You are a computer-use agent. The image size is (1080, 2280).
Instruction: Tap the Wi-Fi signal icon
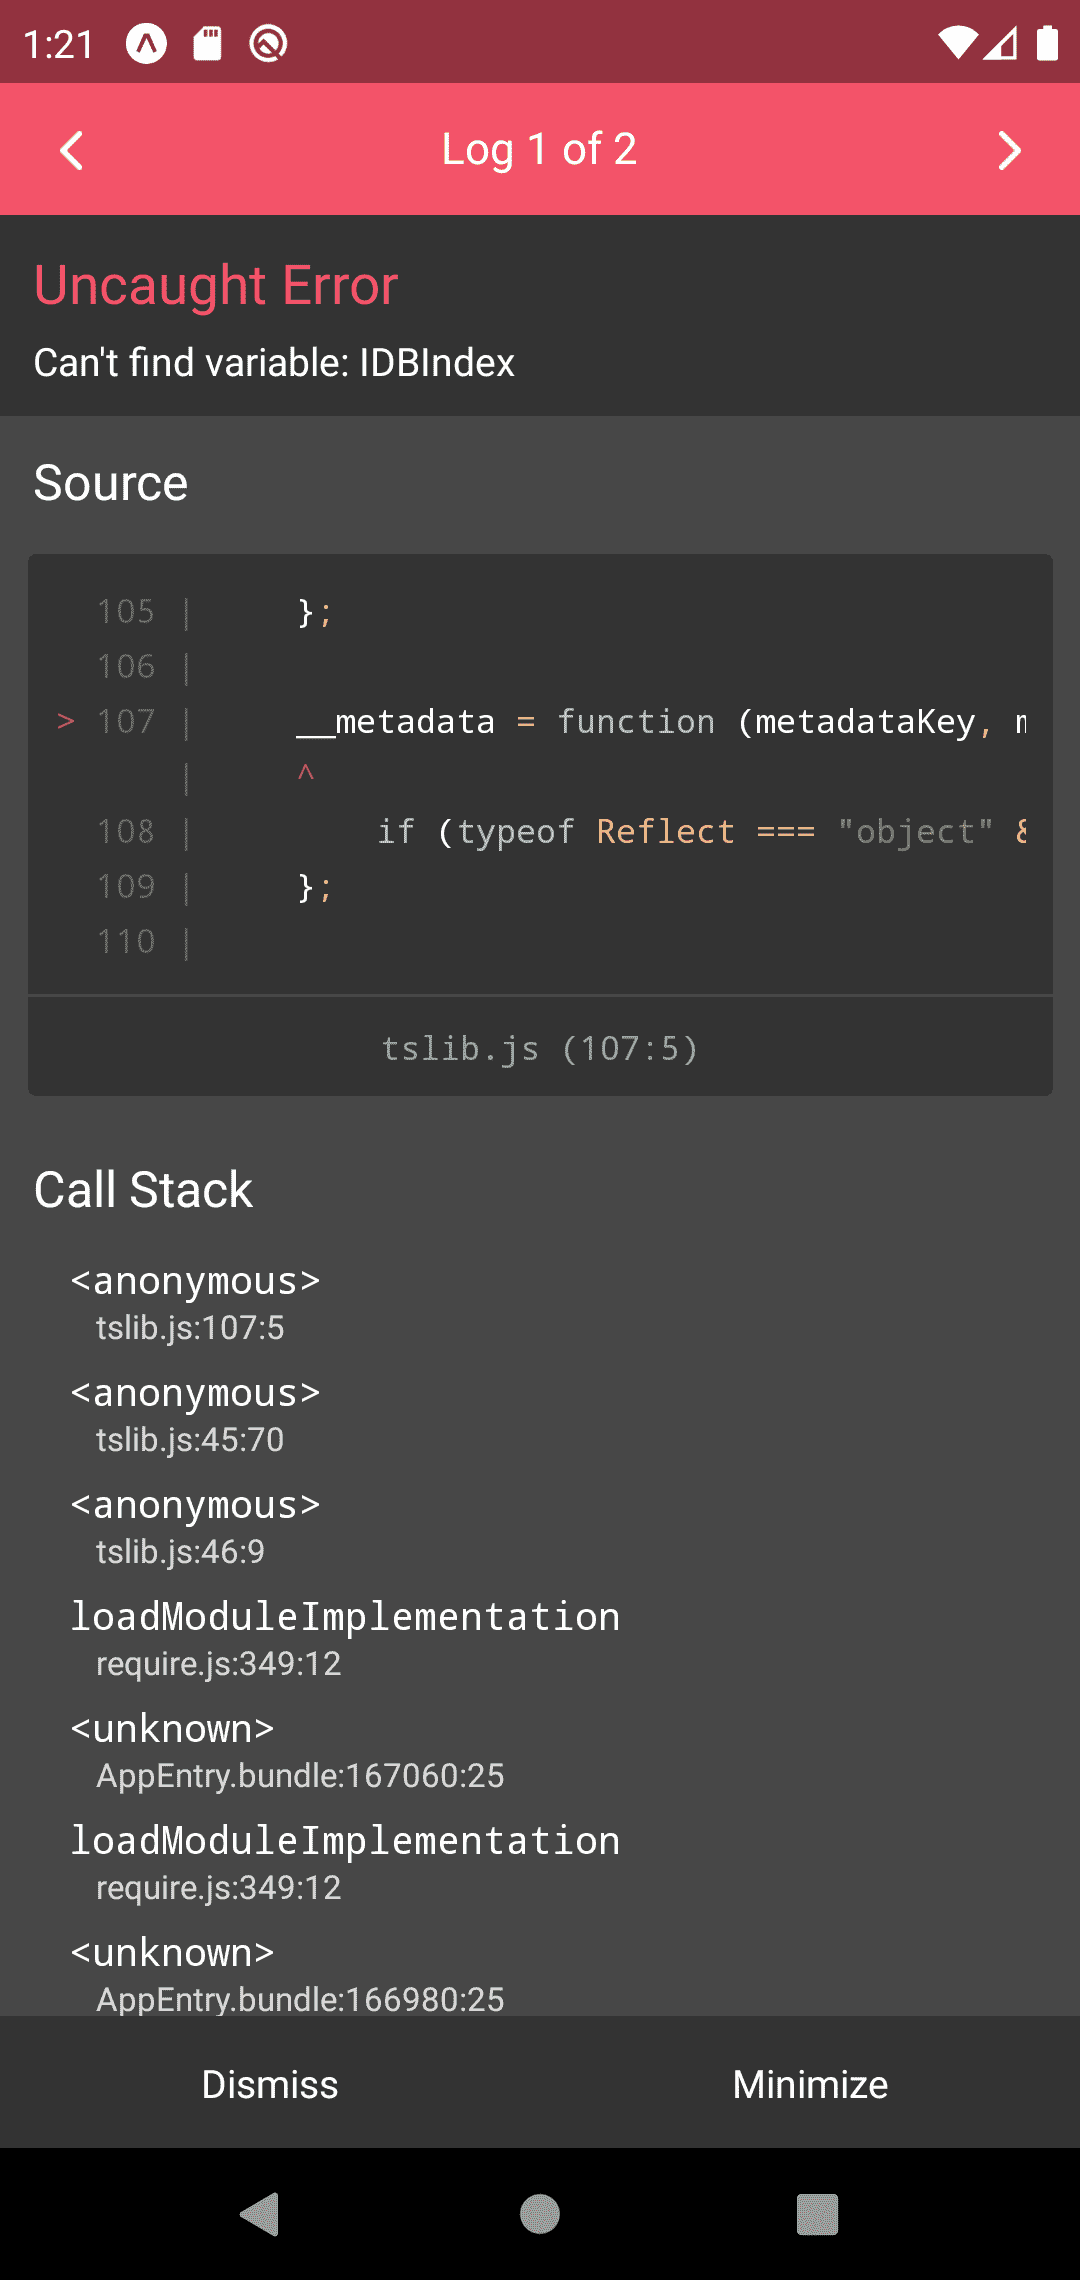pos(957,43)
